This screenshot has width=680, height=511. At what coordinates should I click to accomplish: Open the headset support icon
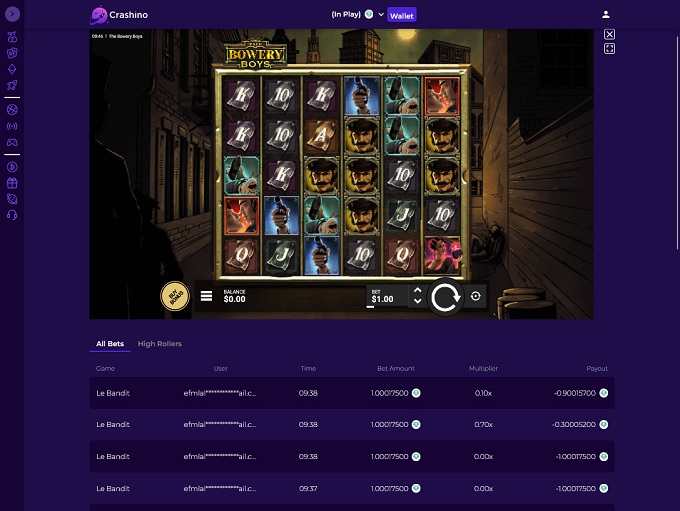[12, 215]
